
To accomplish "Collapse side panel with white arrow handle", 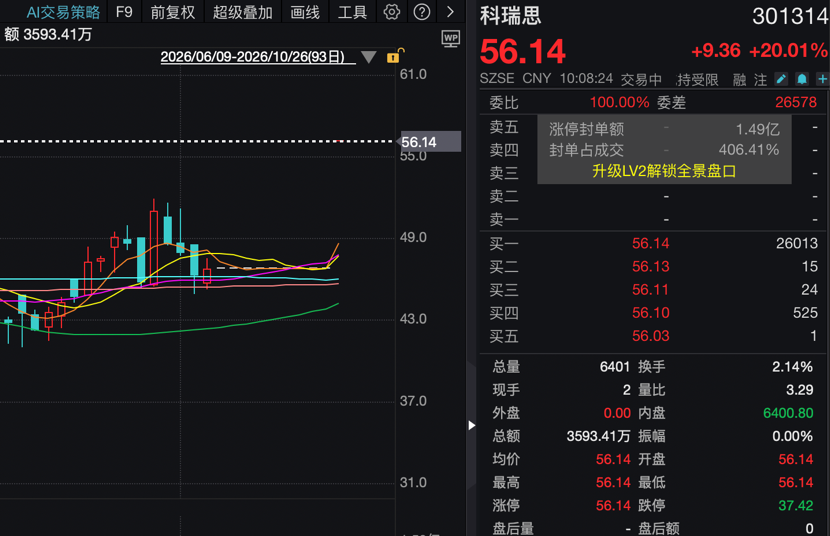I will coord(471,425).
